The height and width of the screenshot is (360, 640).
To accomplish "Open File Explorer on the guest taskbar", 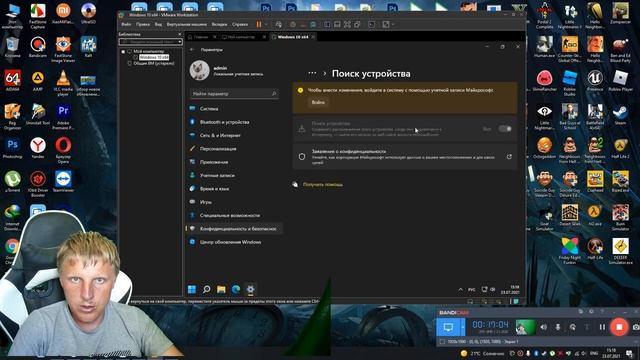I will (221, 289).
